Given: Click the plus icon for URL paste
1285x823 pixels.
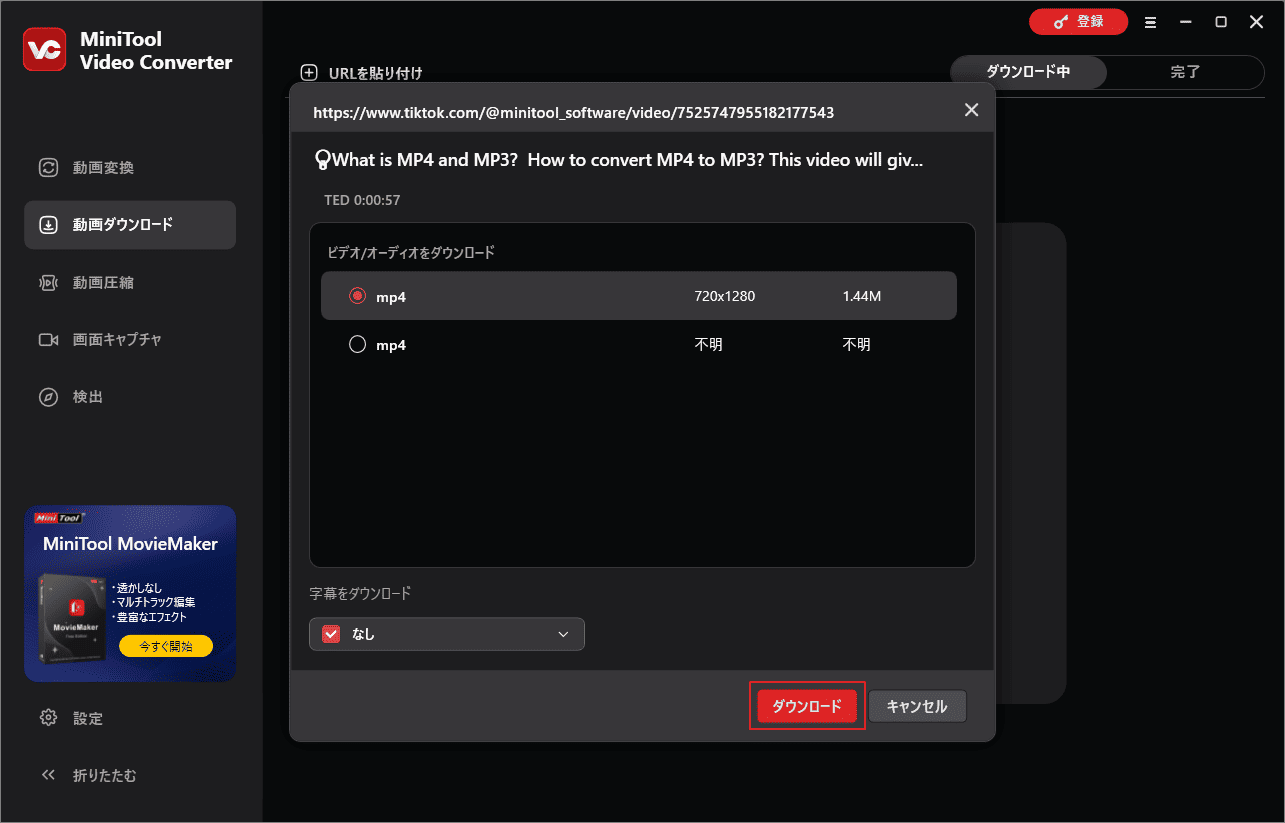Looking at the screenshot, I should pos(309,73).
